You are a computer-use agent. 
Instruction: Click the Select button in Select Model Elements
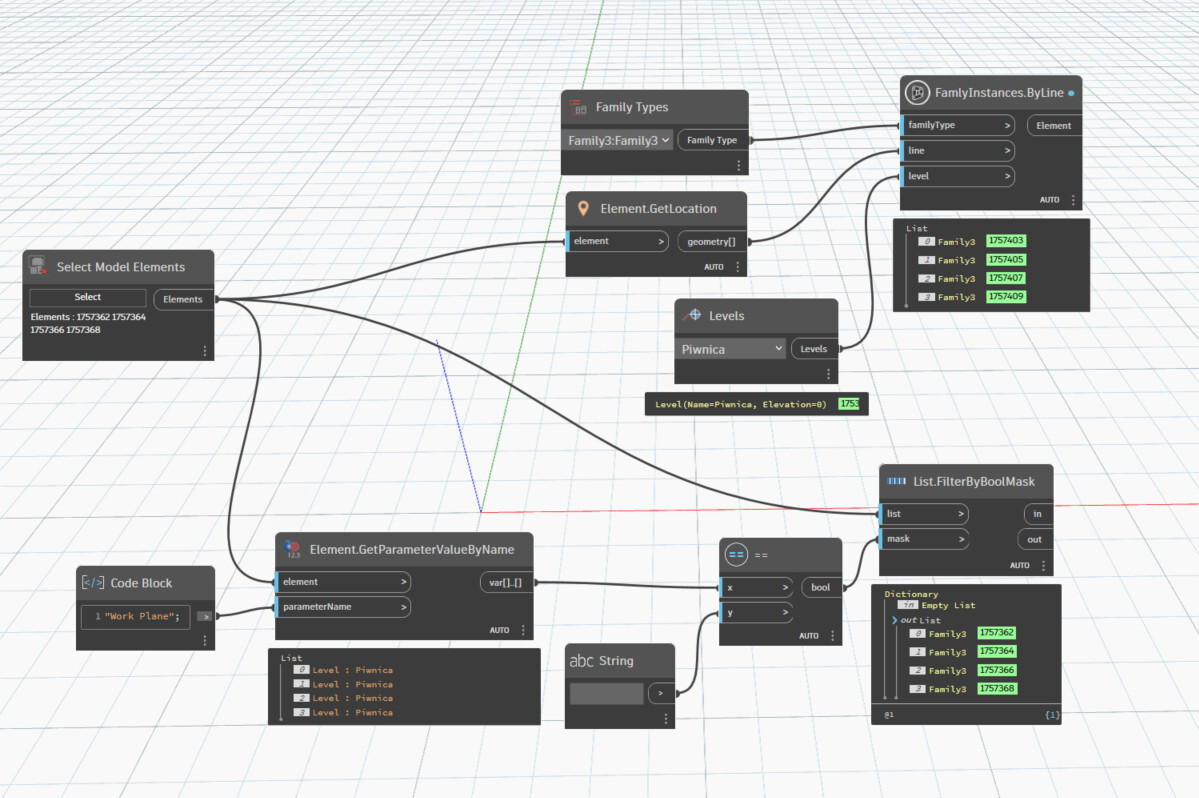point(87,297)
